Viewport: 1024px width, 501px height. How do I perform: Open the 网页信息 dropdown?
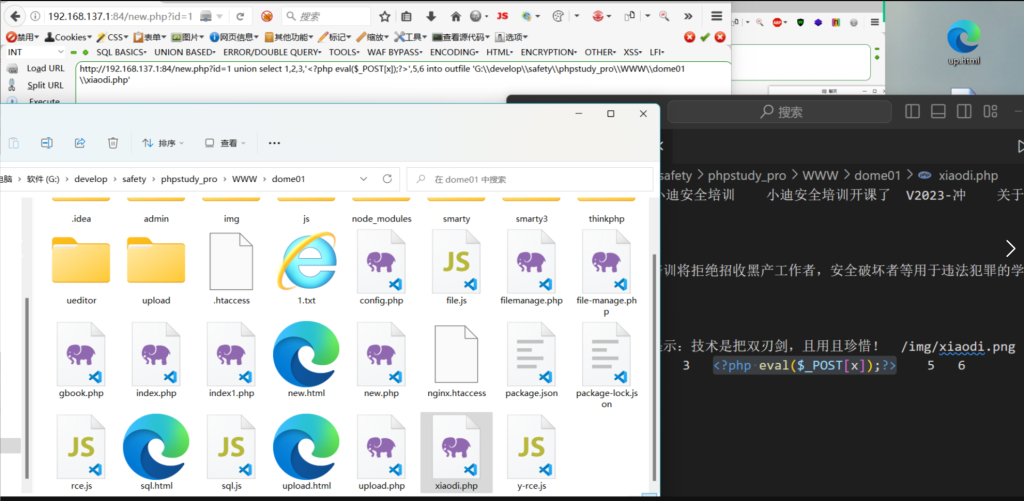[x=234, y=37]
